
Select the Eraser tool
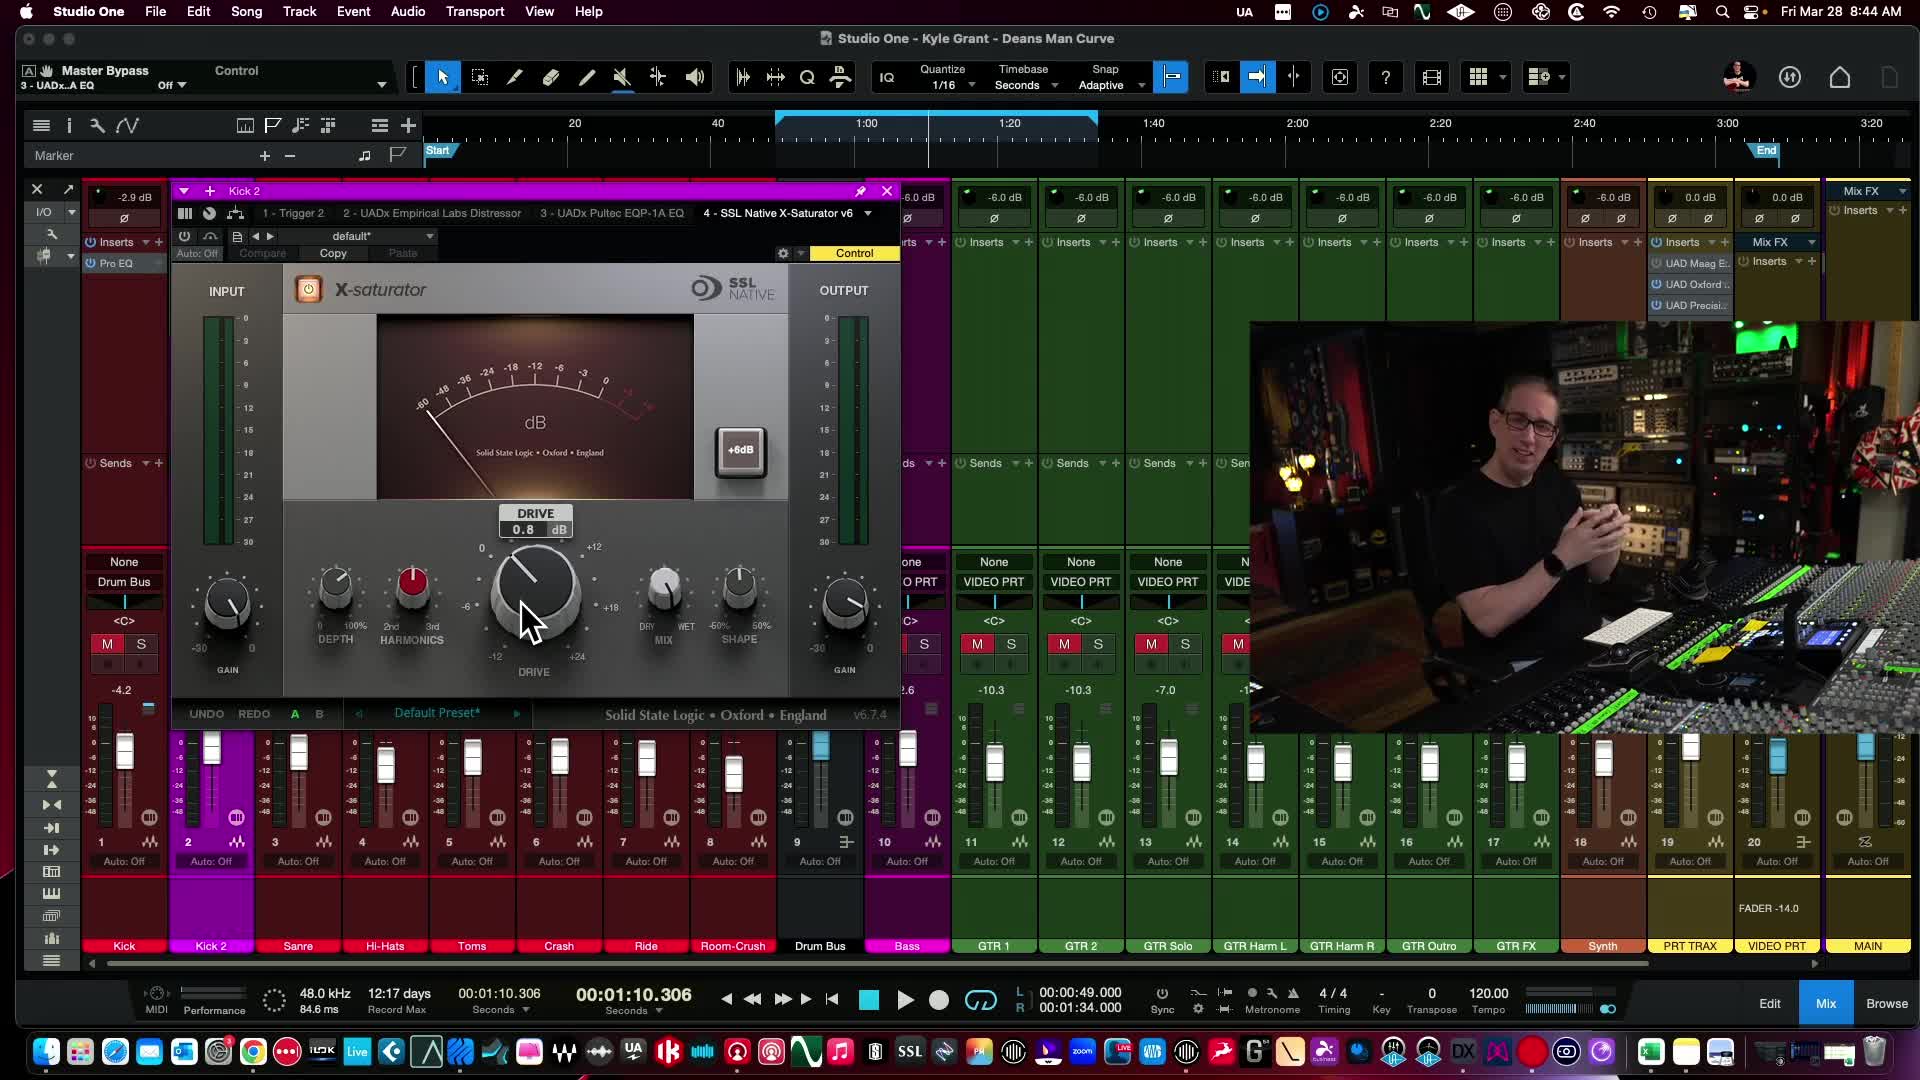pos(550,77)
